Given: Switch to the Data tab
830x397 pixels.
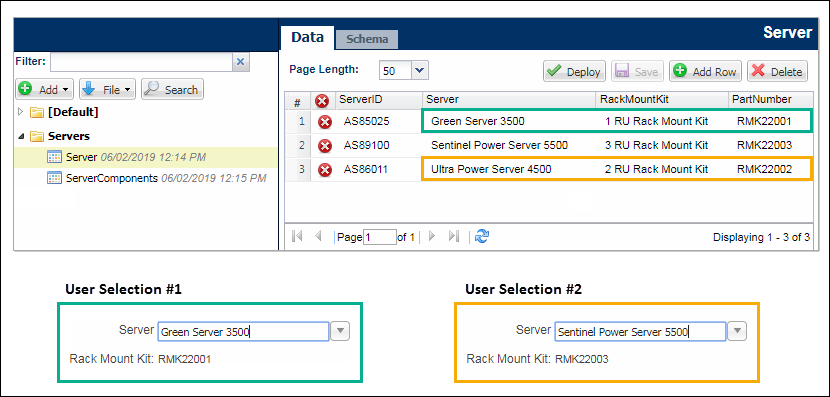Looking at the screenshot, I should 308,37.
